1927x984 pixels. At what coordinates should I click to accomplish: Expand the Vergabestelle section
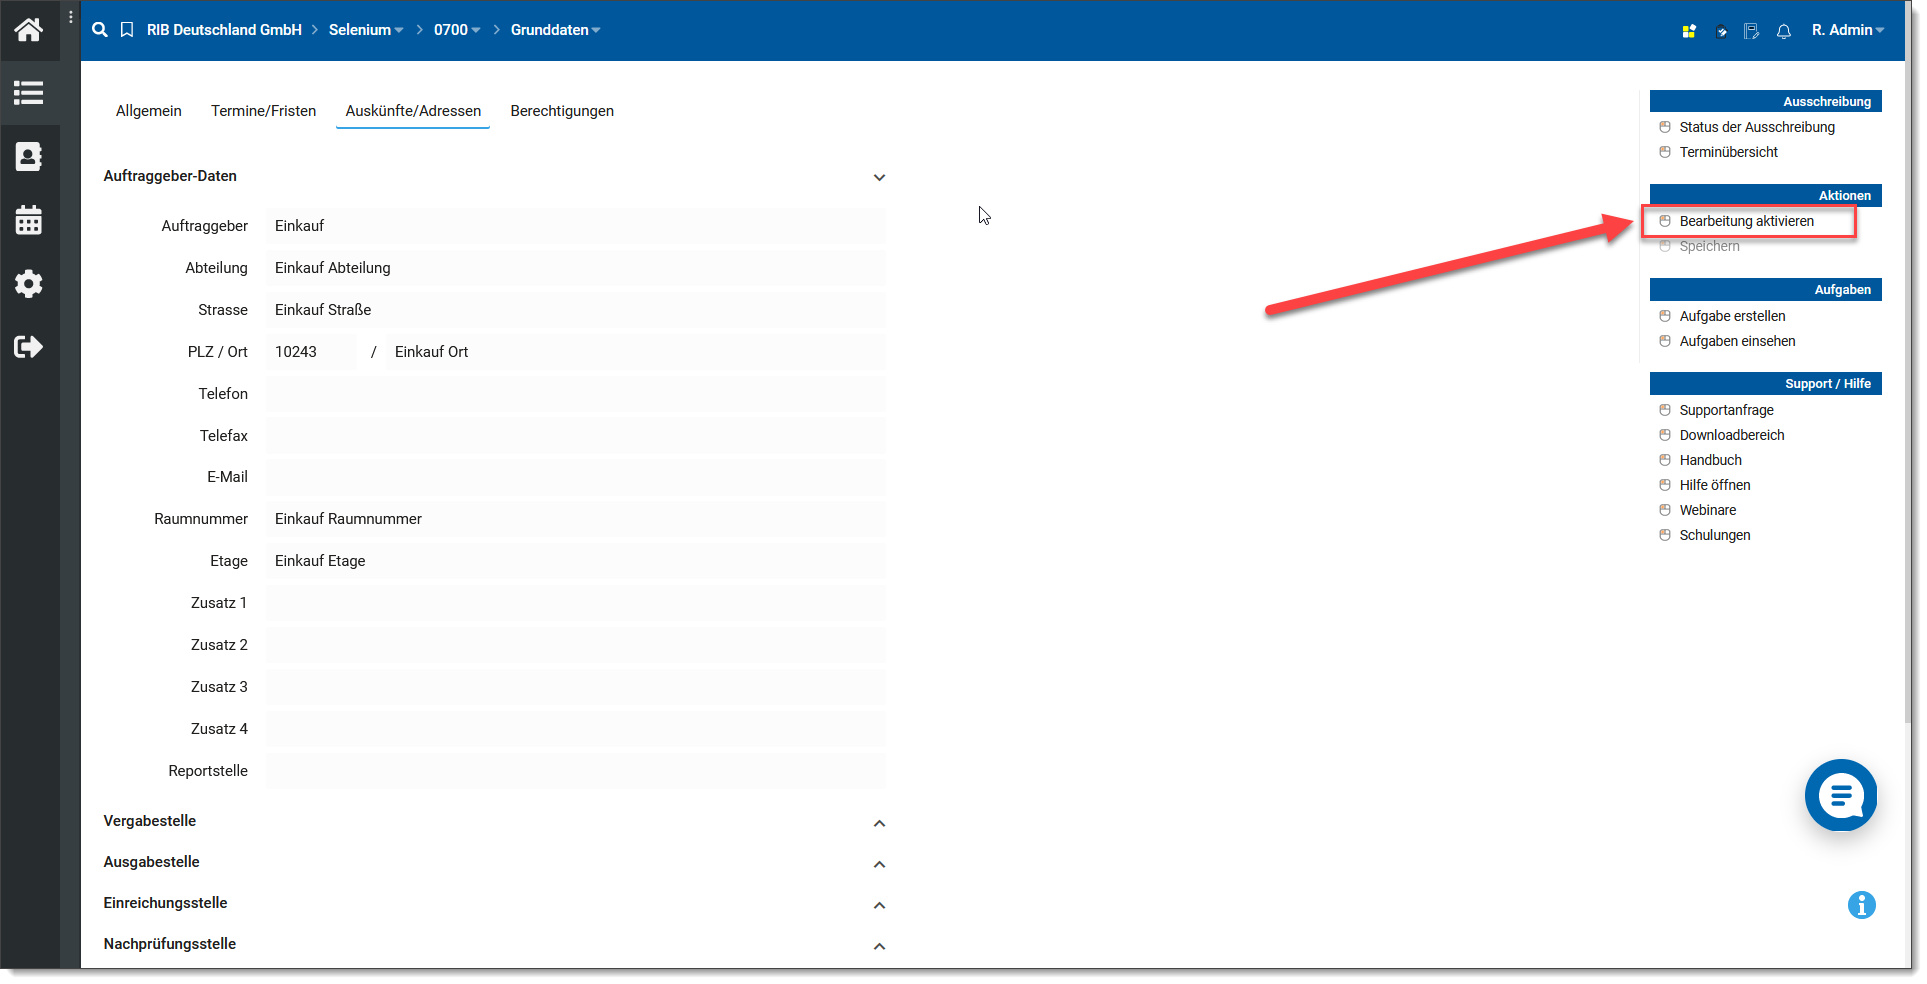(x=879, y=823)
